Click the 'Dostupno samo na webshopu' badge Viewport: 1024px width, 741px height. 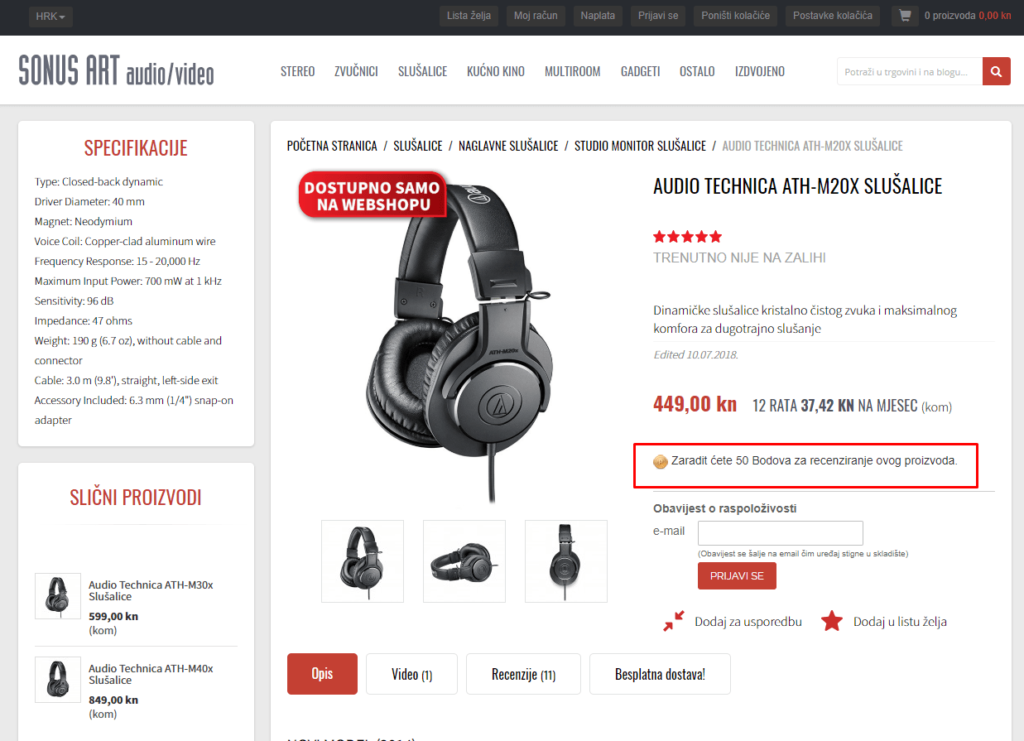point(372,195)
